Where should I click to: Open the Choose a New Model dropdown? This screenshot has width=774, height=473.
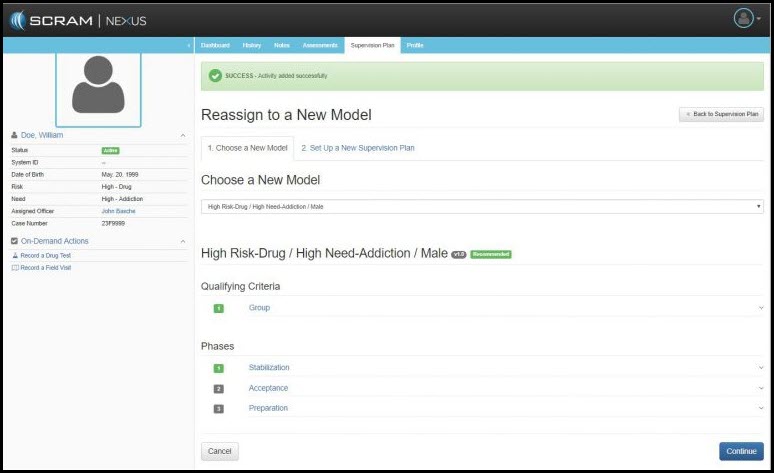pos(482,207)
